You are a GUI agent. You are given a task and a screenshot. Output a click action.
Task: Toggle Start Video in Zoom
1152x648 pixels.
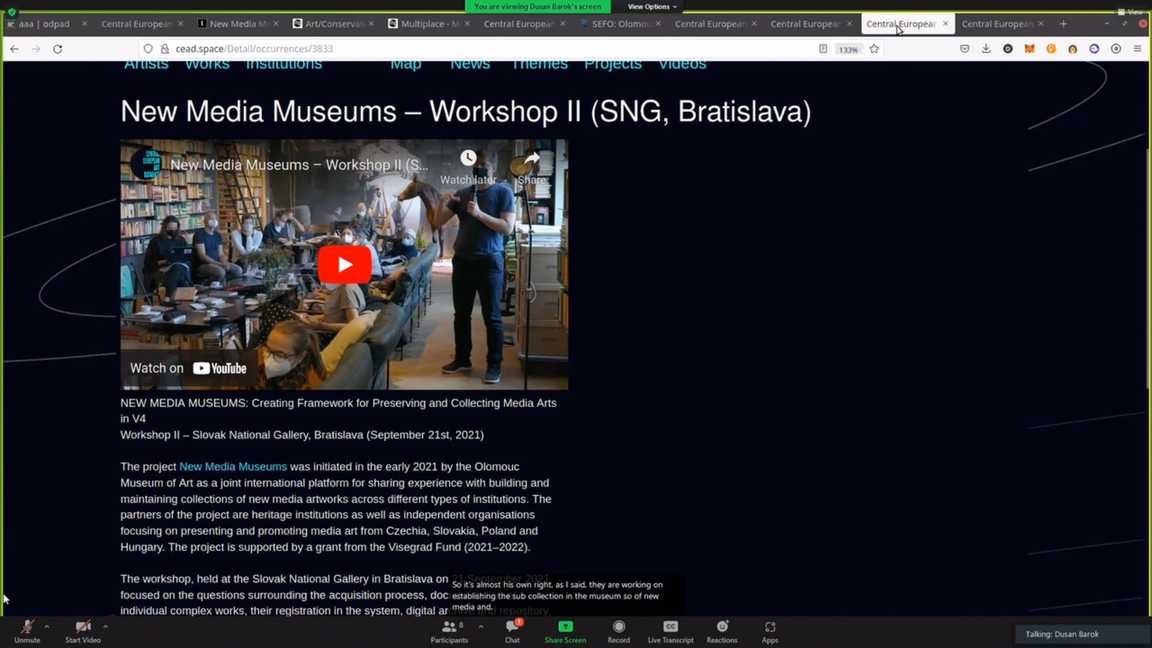click(x=83, y=630)
